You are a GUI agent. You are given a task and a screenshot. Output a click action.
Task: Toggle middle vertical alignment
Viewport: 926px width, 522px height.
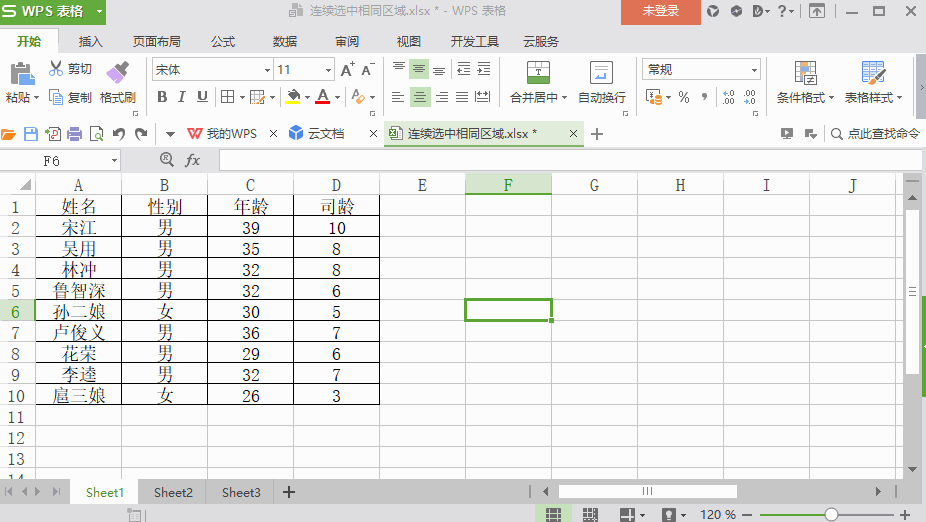point(419,69)
